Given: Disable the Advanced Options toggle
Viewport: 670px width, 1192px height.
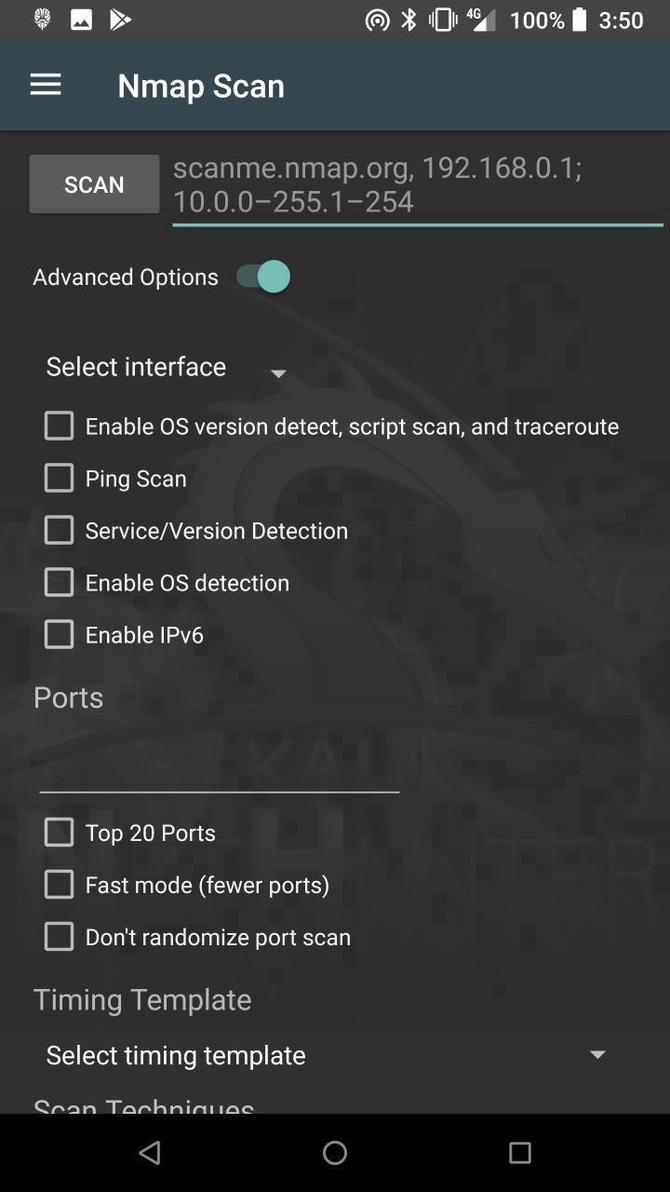Looking at the screenshot, I should coord(260,276).
